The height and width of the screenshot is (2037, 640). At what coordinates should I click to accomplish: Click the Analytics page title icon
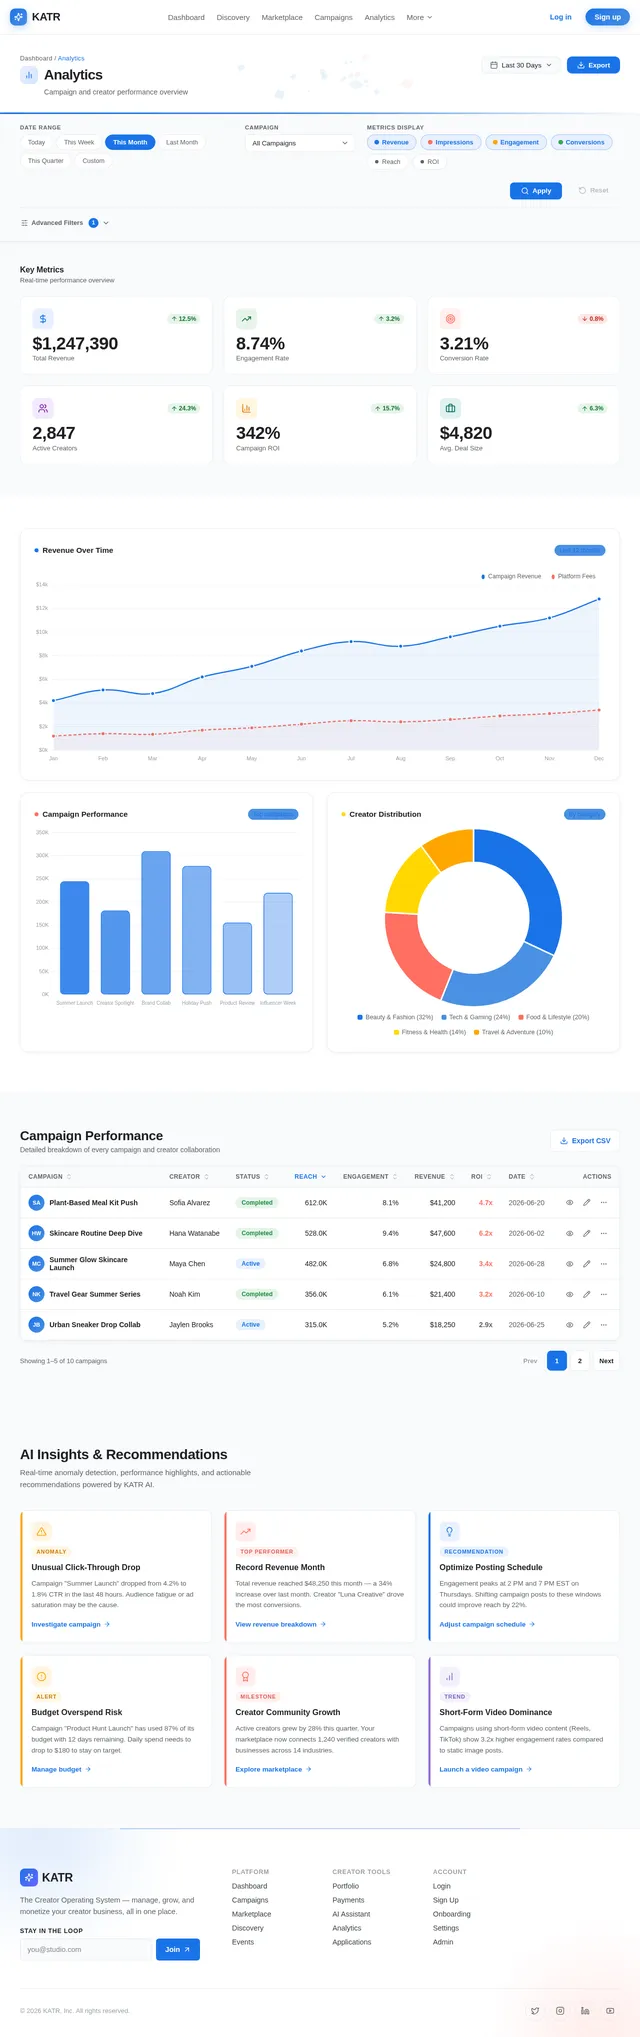pos(29,75)
